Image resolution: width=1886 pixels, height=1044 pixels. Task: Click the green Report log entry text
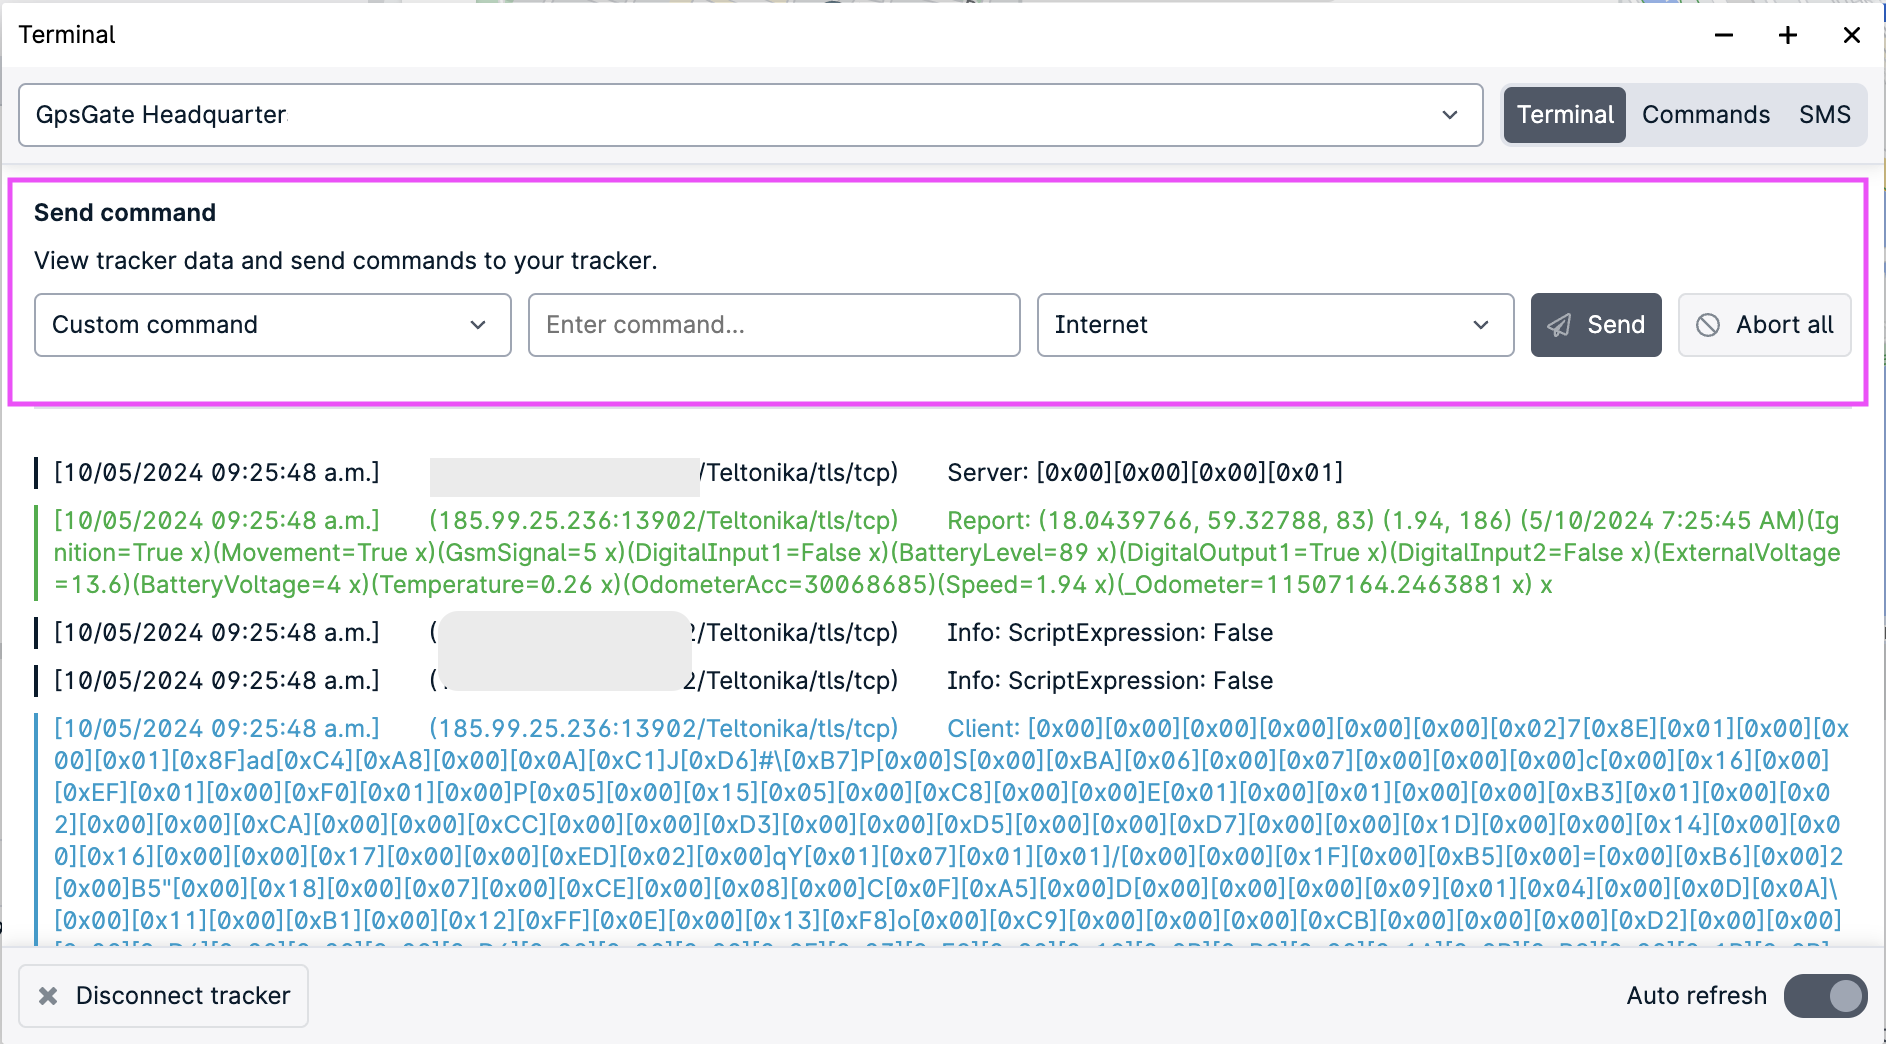coord(947,552)
